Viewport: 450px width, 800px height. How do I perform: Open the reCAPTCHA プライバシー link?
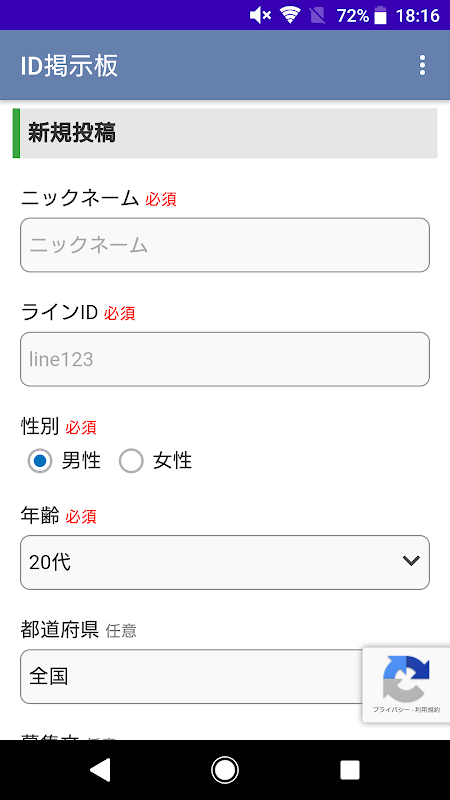point(390,710)
